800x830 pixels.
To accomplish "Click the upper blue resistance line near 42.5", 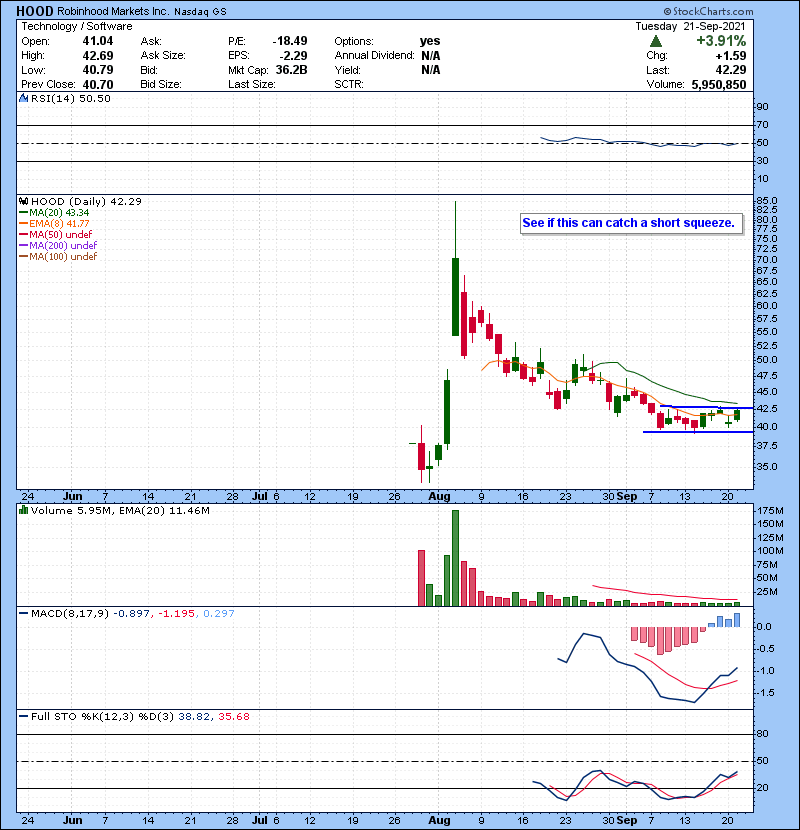I will (x=707, y=408).
